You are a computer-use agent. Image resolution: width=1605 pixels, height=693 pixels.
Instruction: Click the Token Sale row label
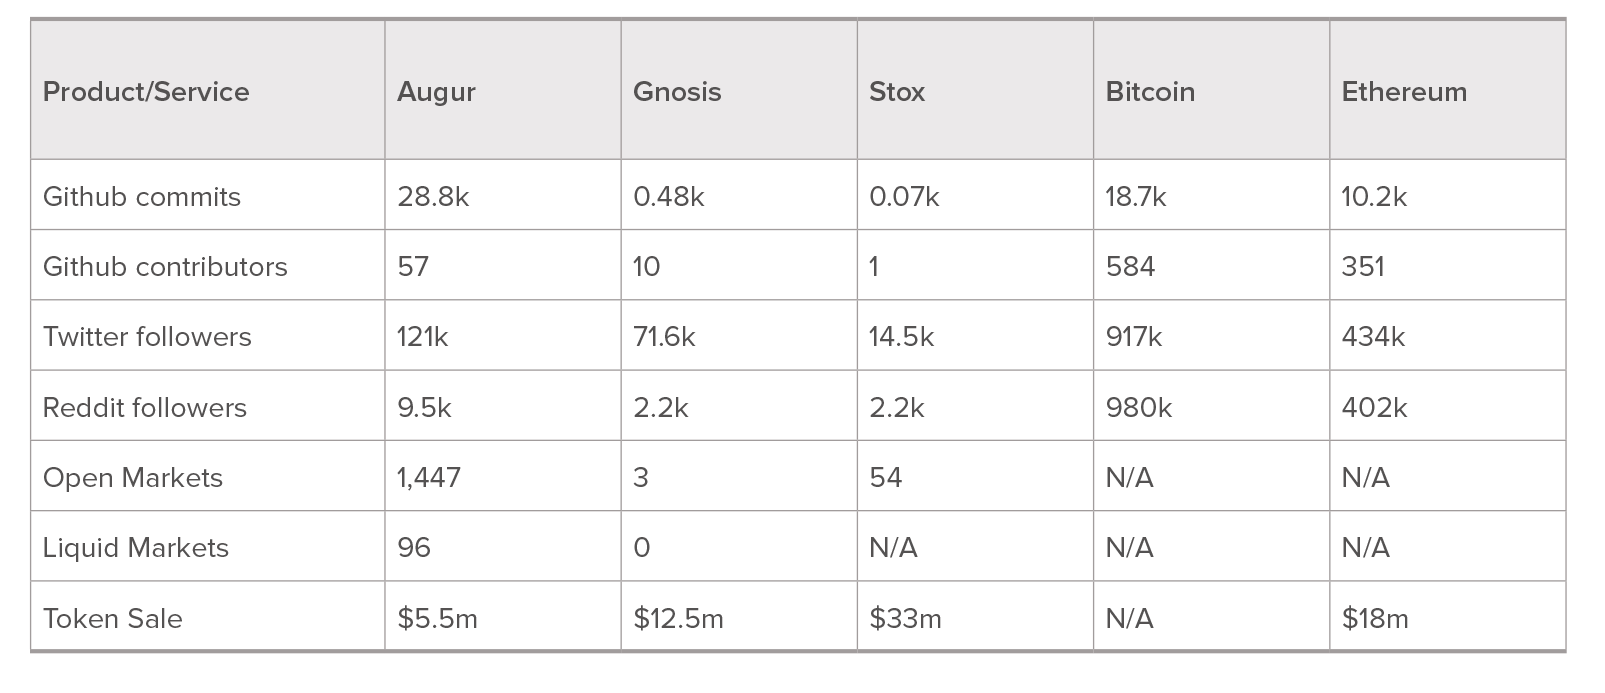pyautogui.click(x=208, y=617)
